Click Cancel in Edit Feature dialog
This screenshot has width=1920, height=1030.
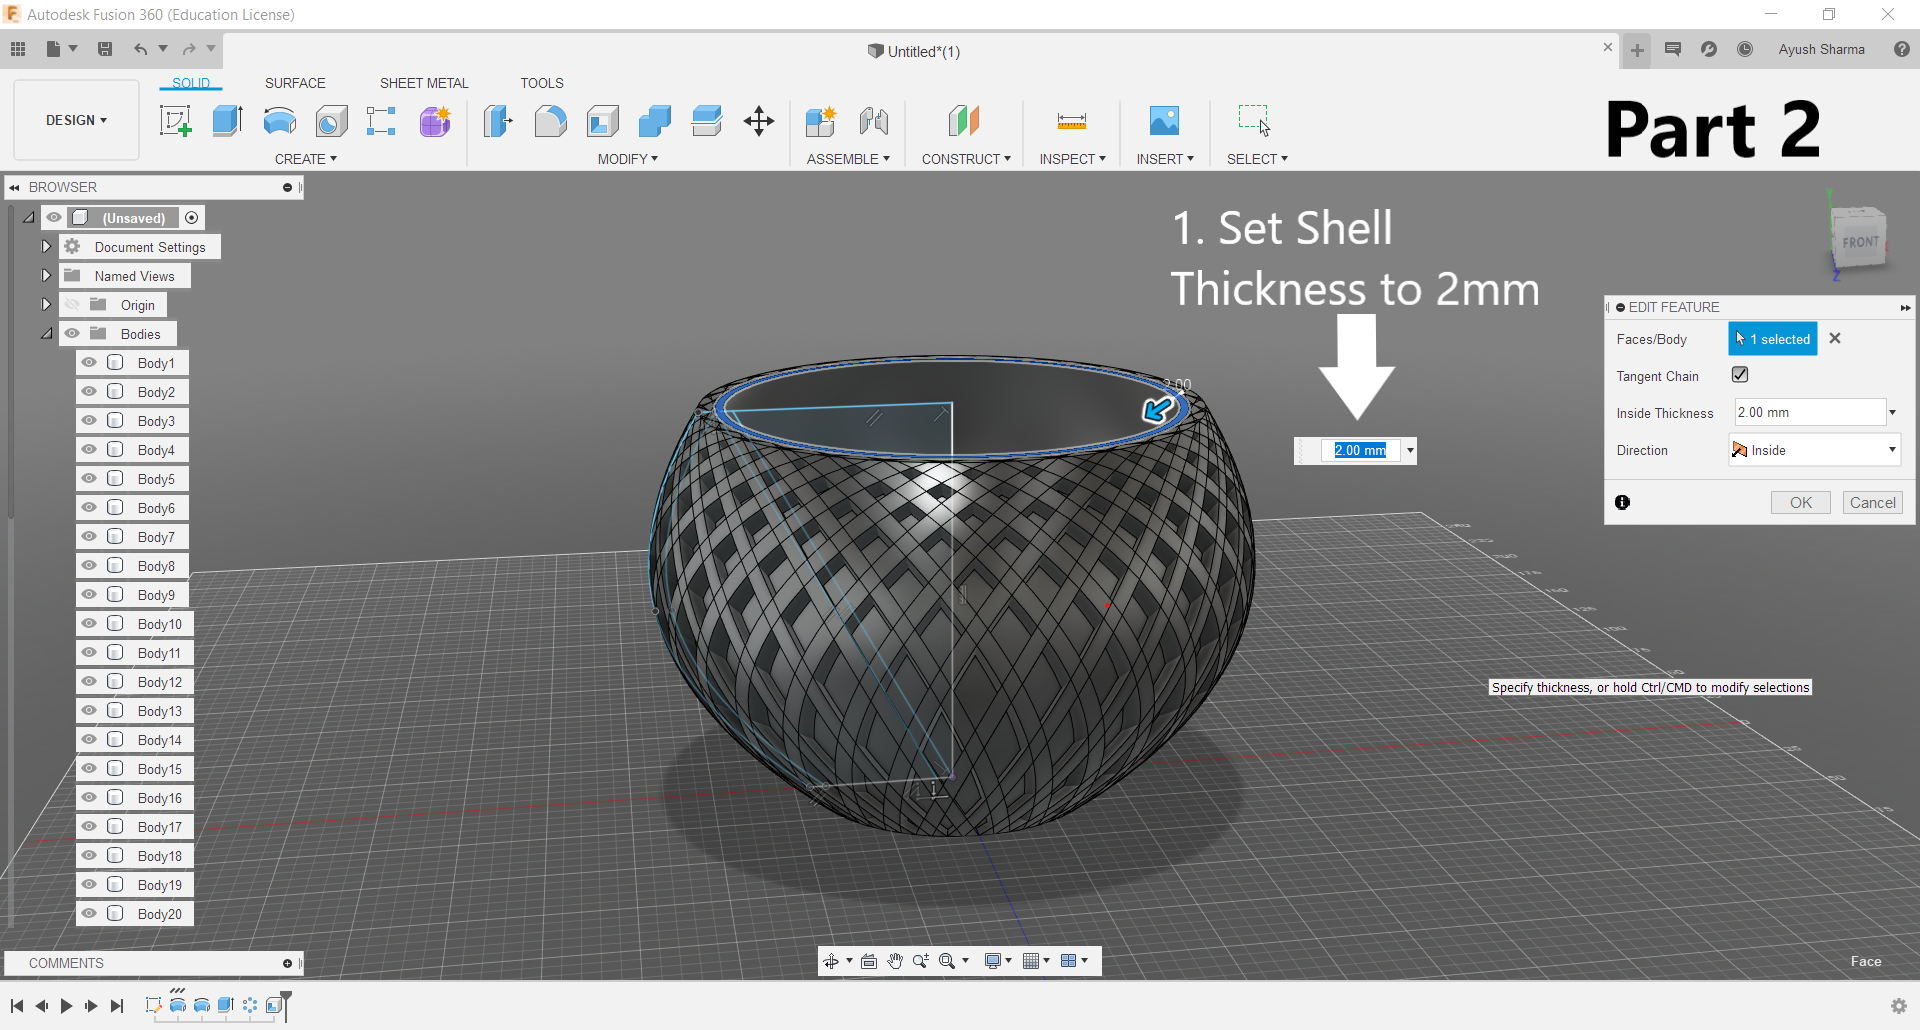pyautogui.click(x=1873, y=503)
